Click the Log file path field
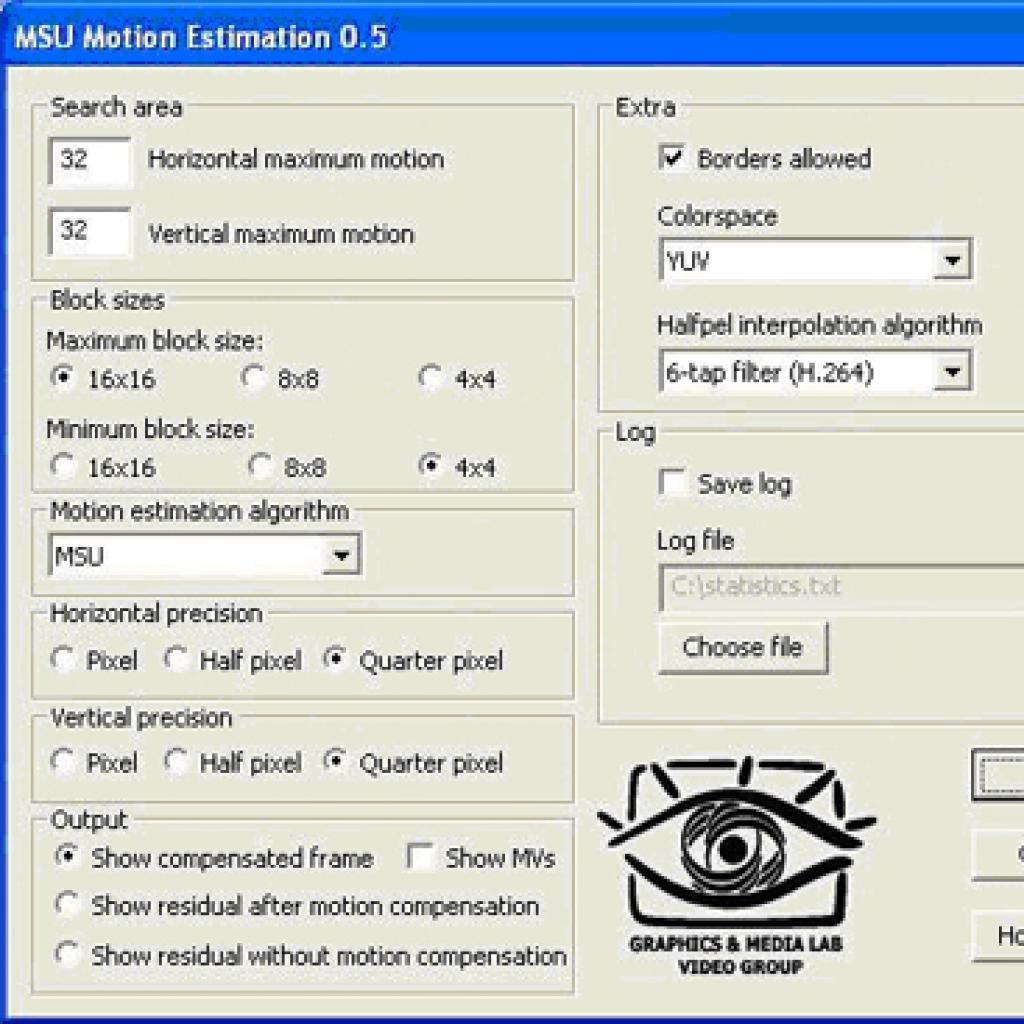Viewport: 1024px width, 1024px height. (x=841, y=586)
